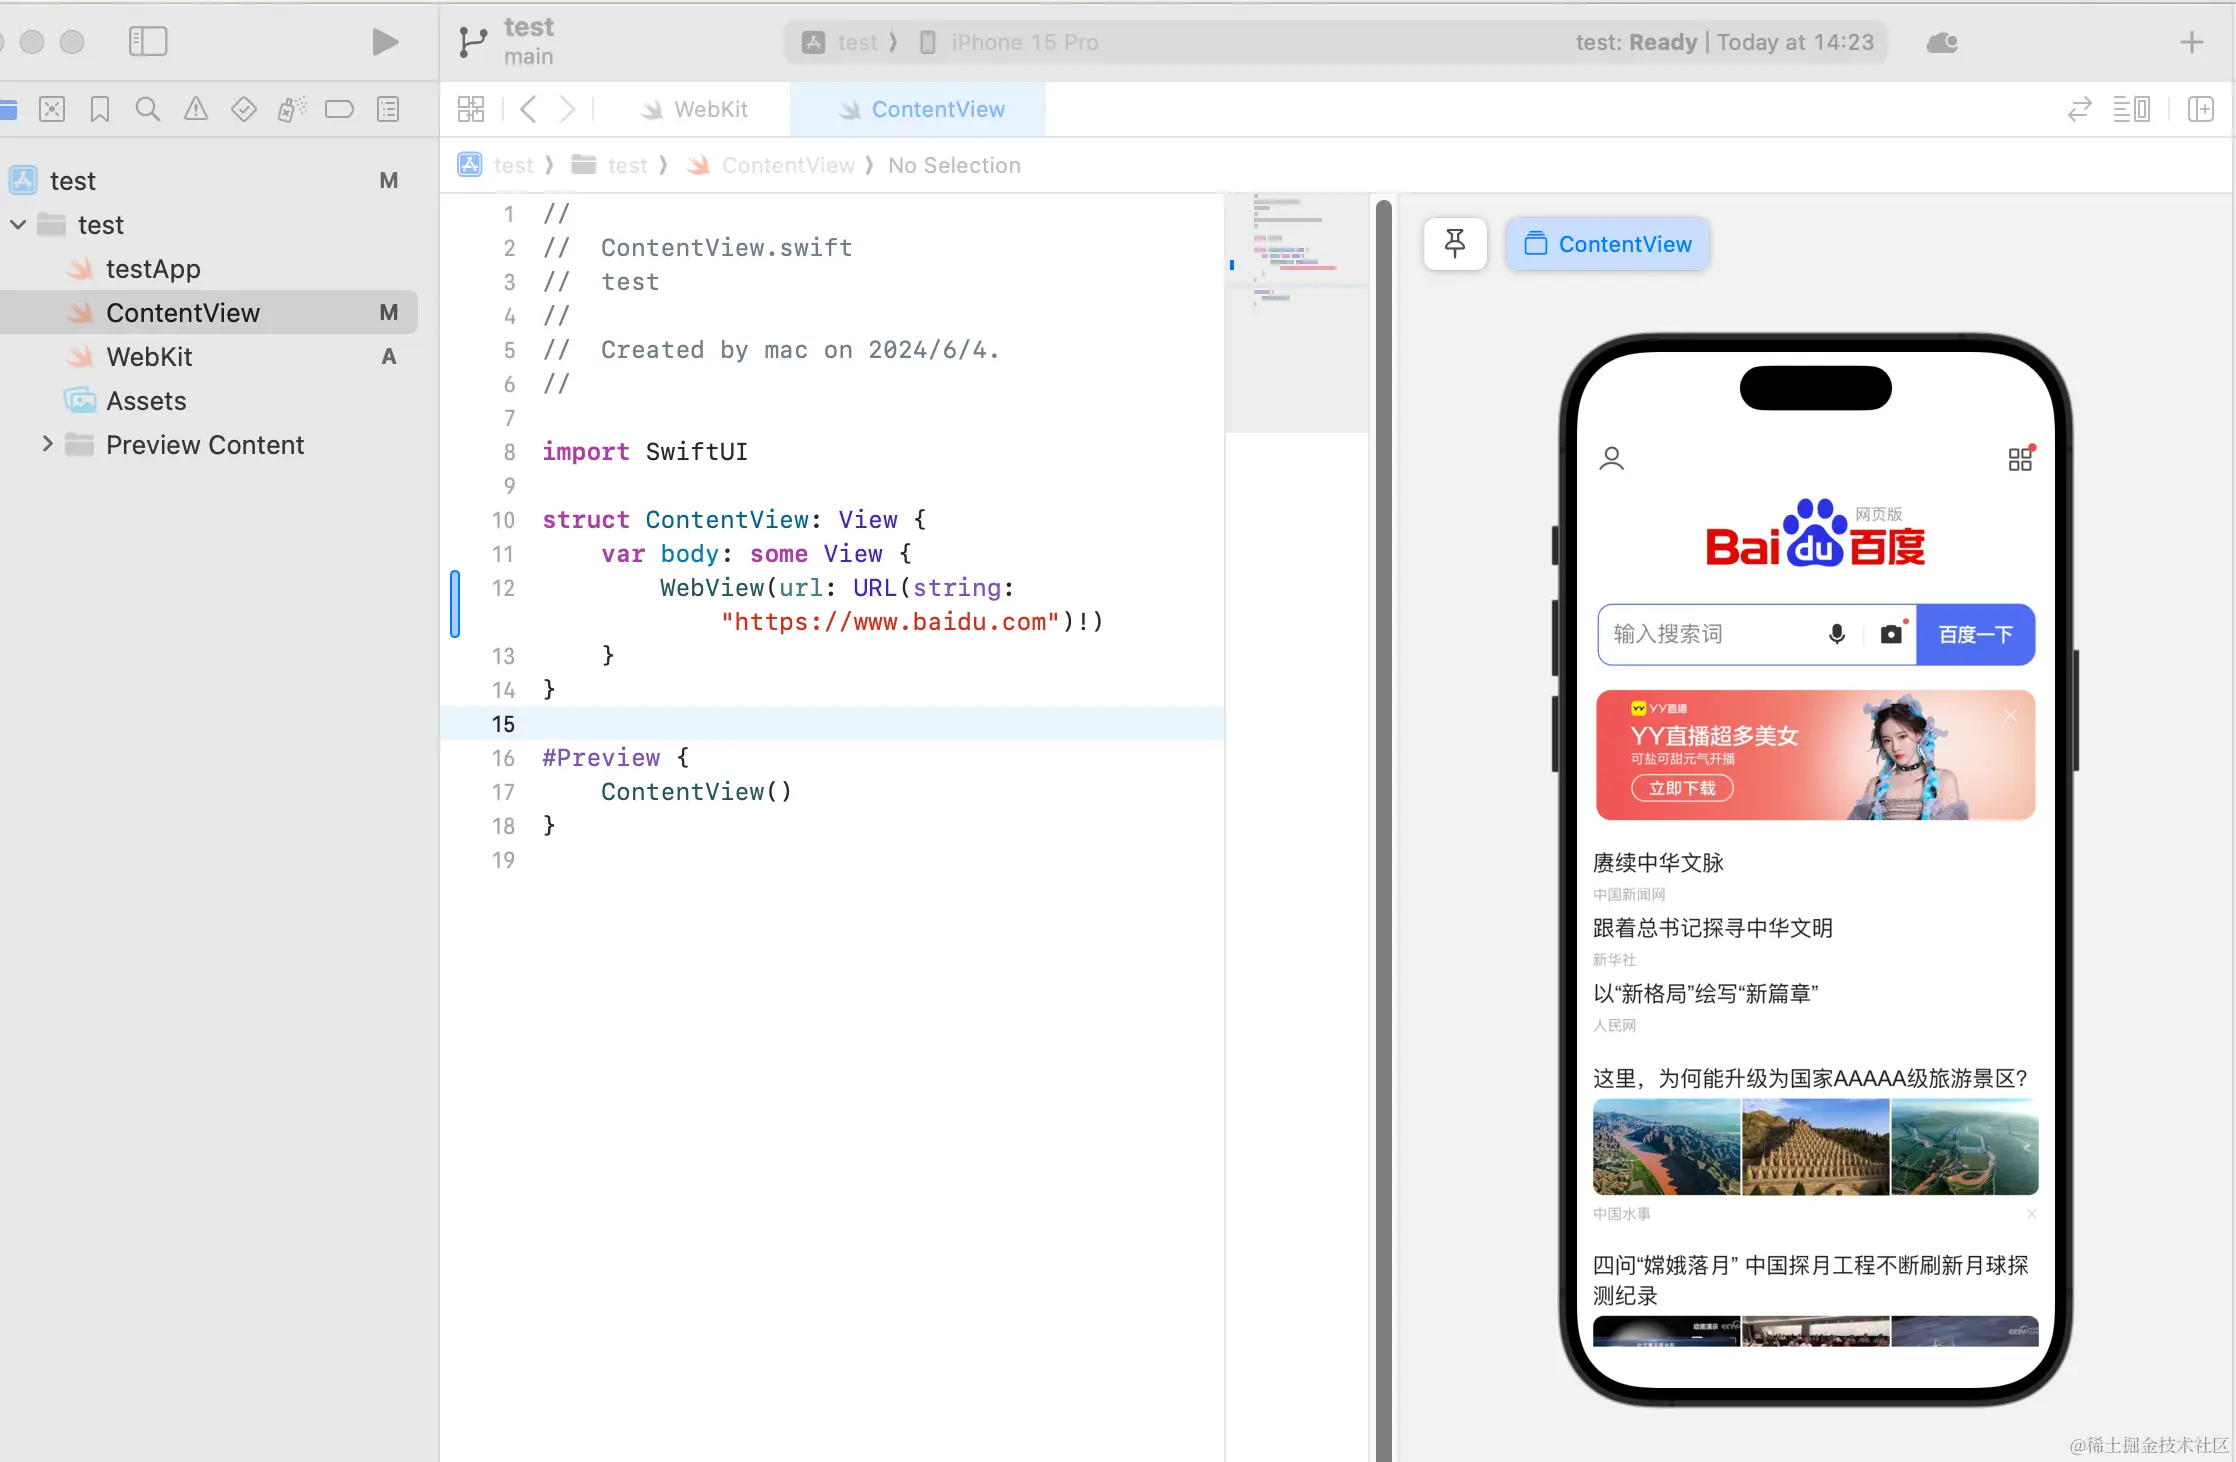Screen dimensions: 2236x1462
Task: Toggle editor review changes arrows icon
Action: (x=2079, y=109)
